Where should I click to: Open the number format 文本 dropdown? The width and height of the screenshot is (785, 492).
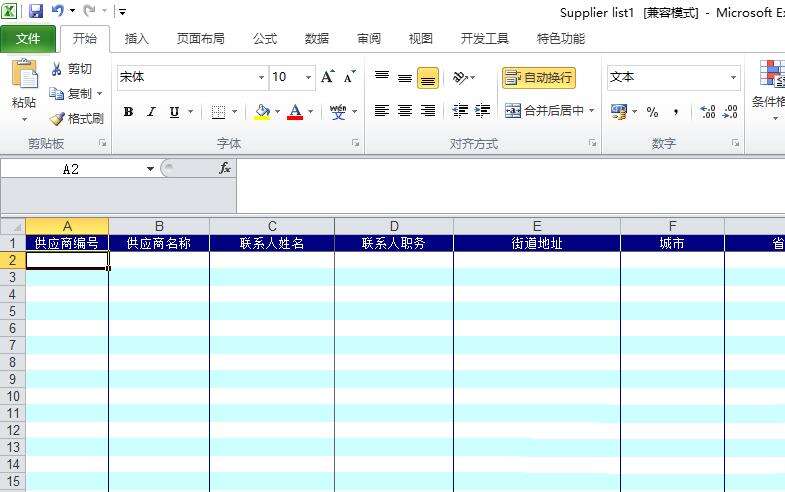click(x=733, y=78)
